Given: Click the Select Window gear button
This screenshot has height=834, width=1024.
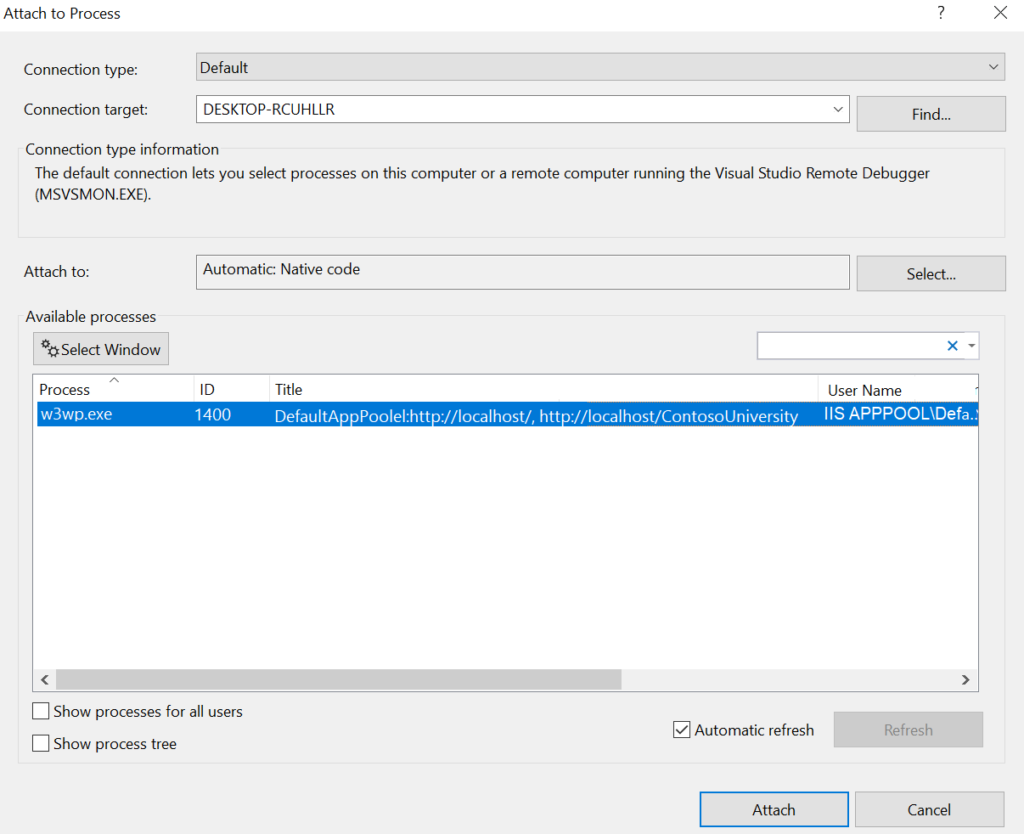Looking at the screenshot, I should tap(101, 349).
